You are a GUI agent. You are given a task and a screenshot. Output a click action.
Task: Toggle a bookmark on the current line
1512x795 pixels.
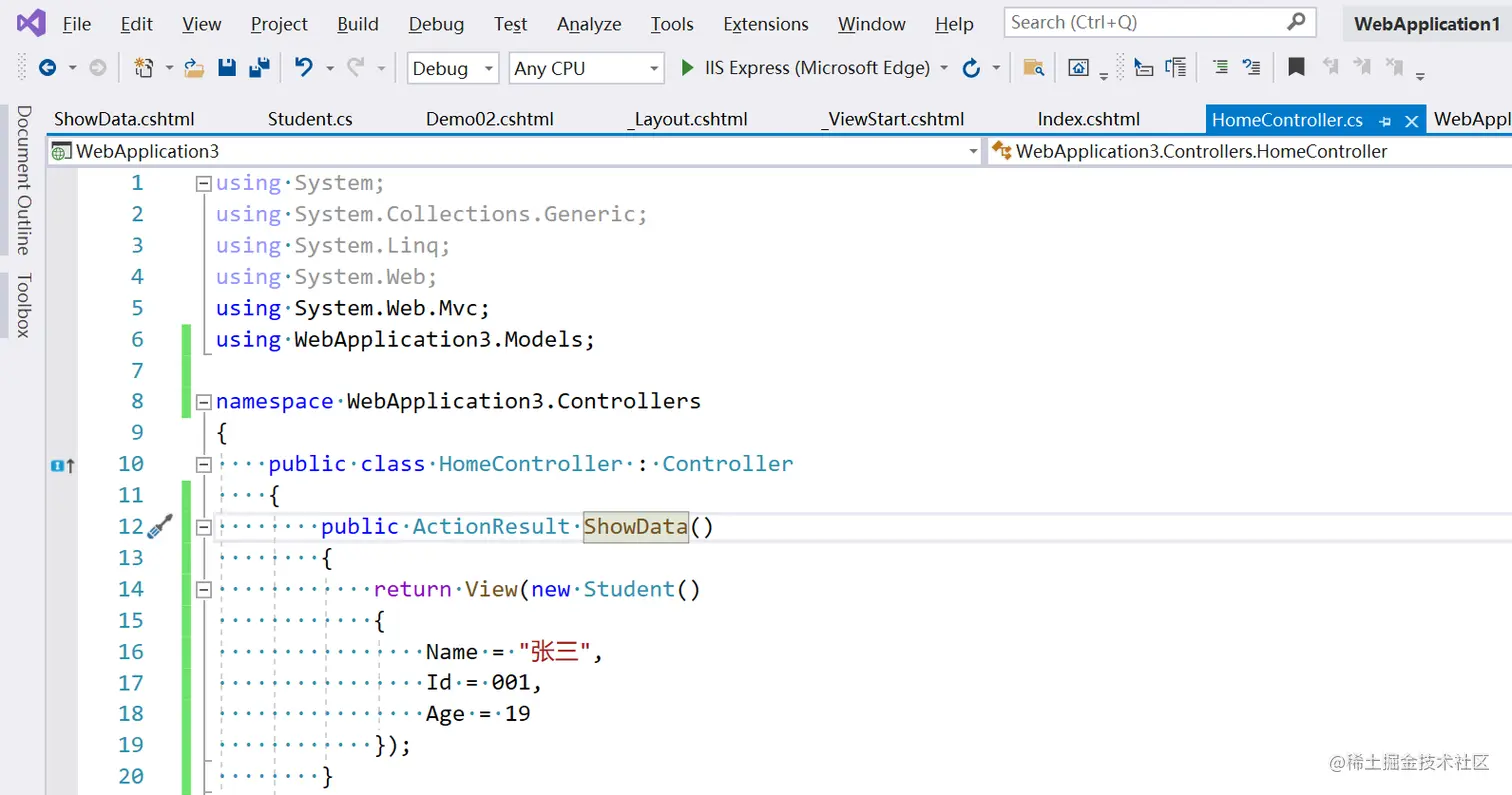pos(1296,68)
